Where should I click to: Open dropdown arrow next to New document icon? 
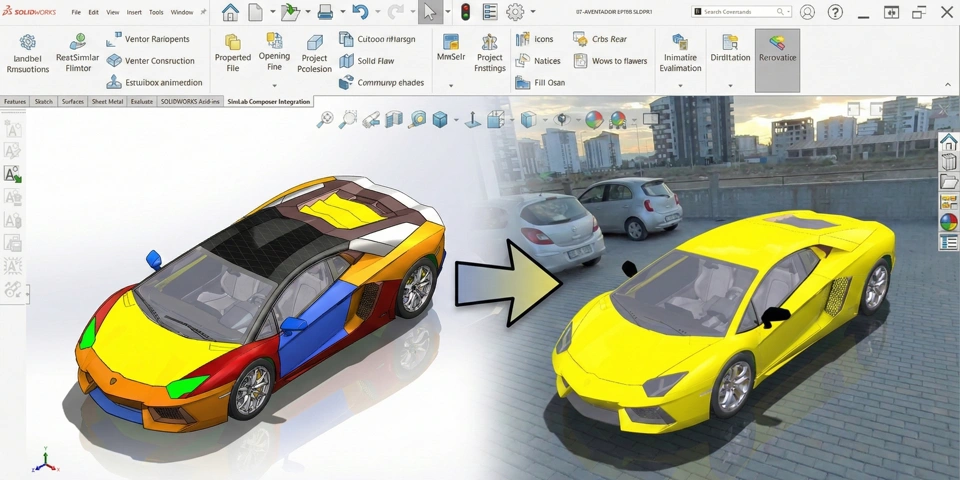pyautogui.click(x=272, y=12)
